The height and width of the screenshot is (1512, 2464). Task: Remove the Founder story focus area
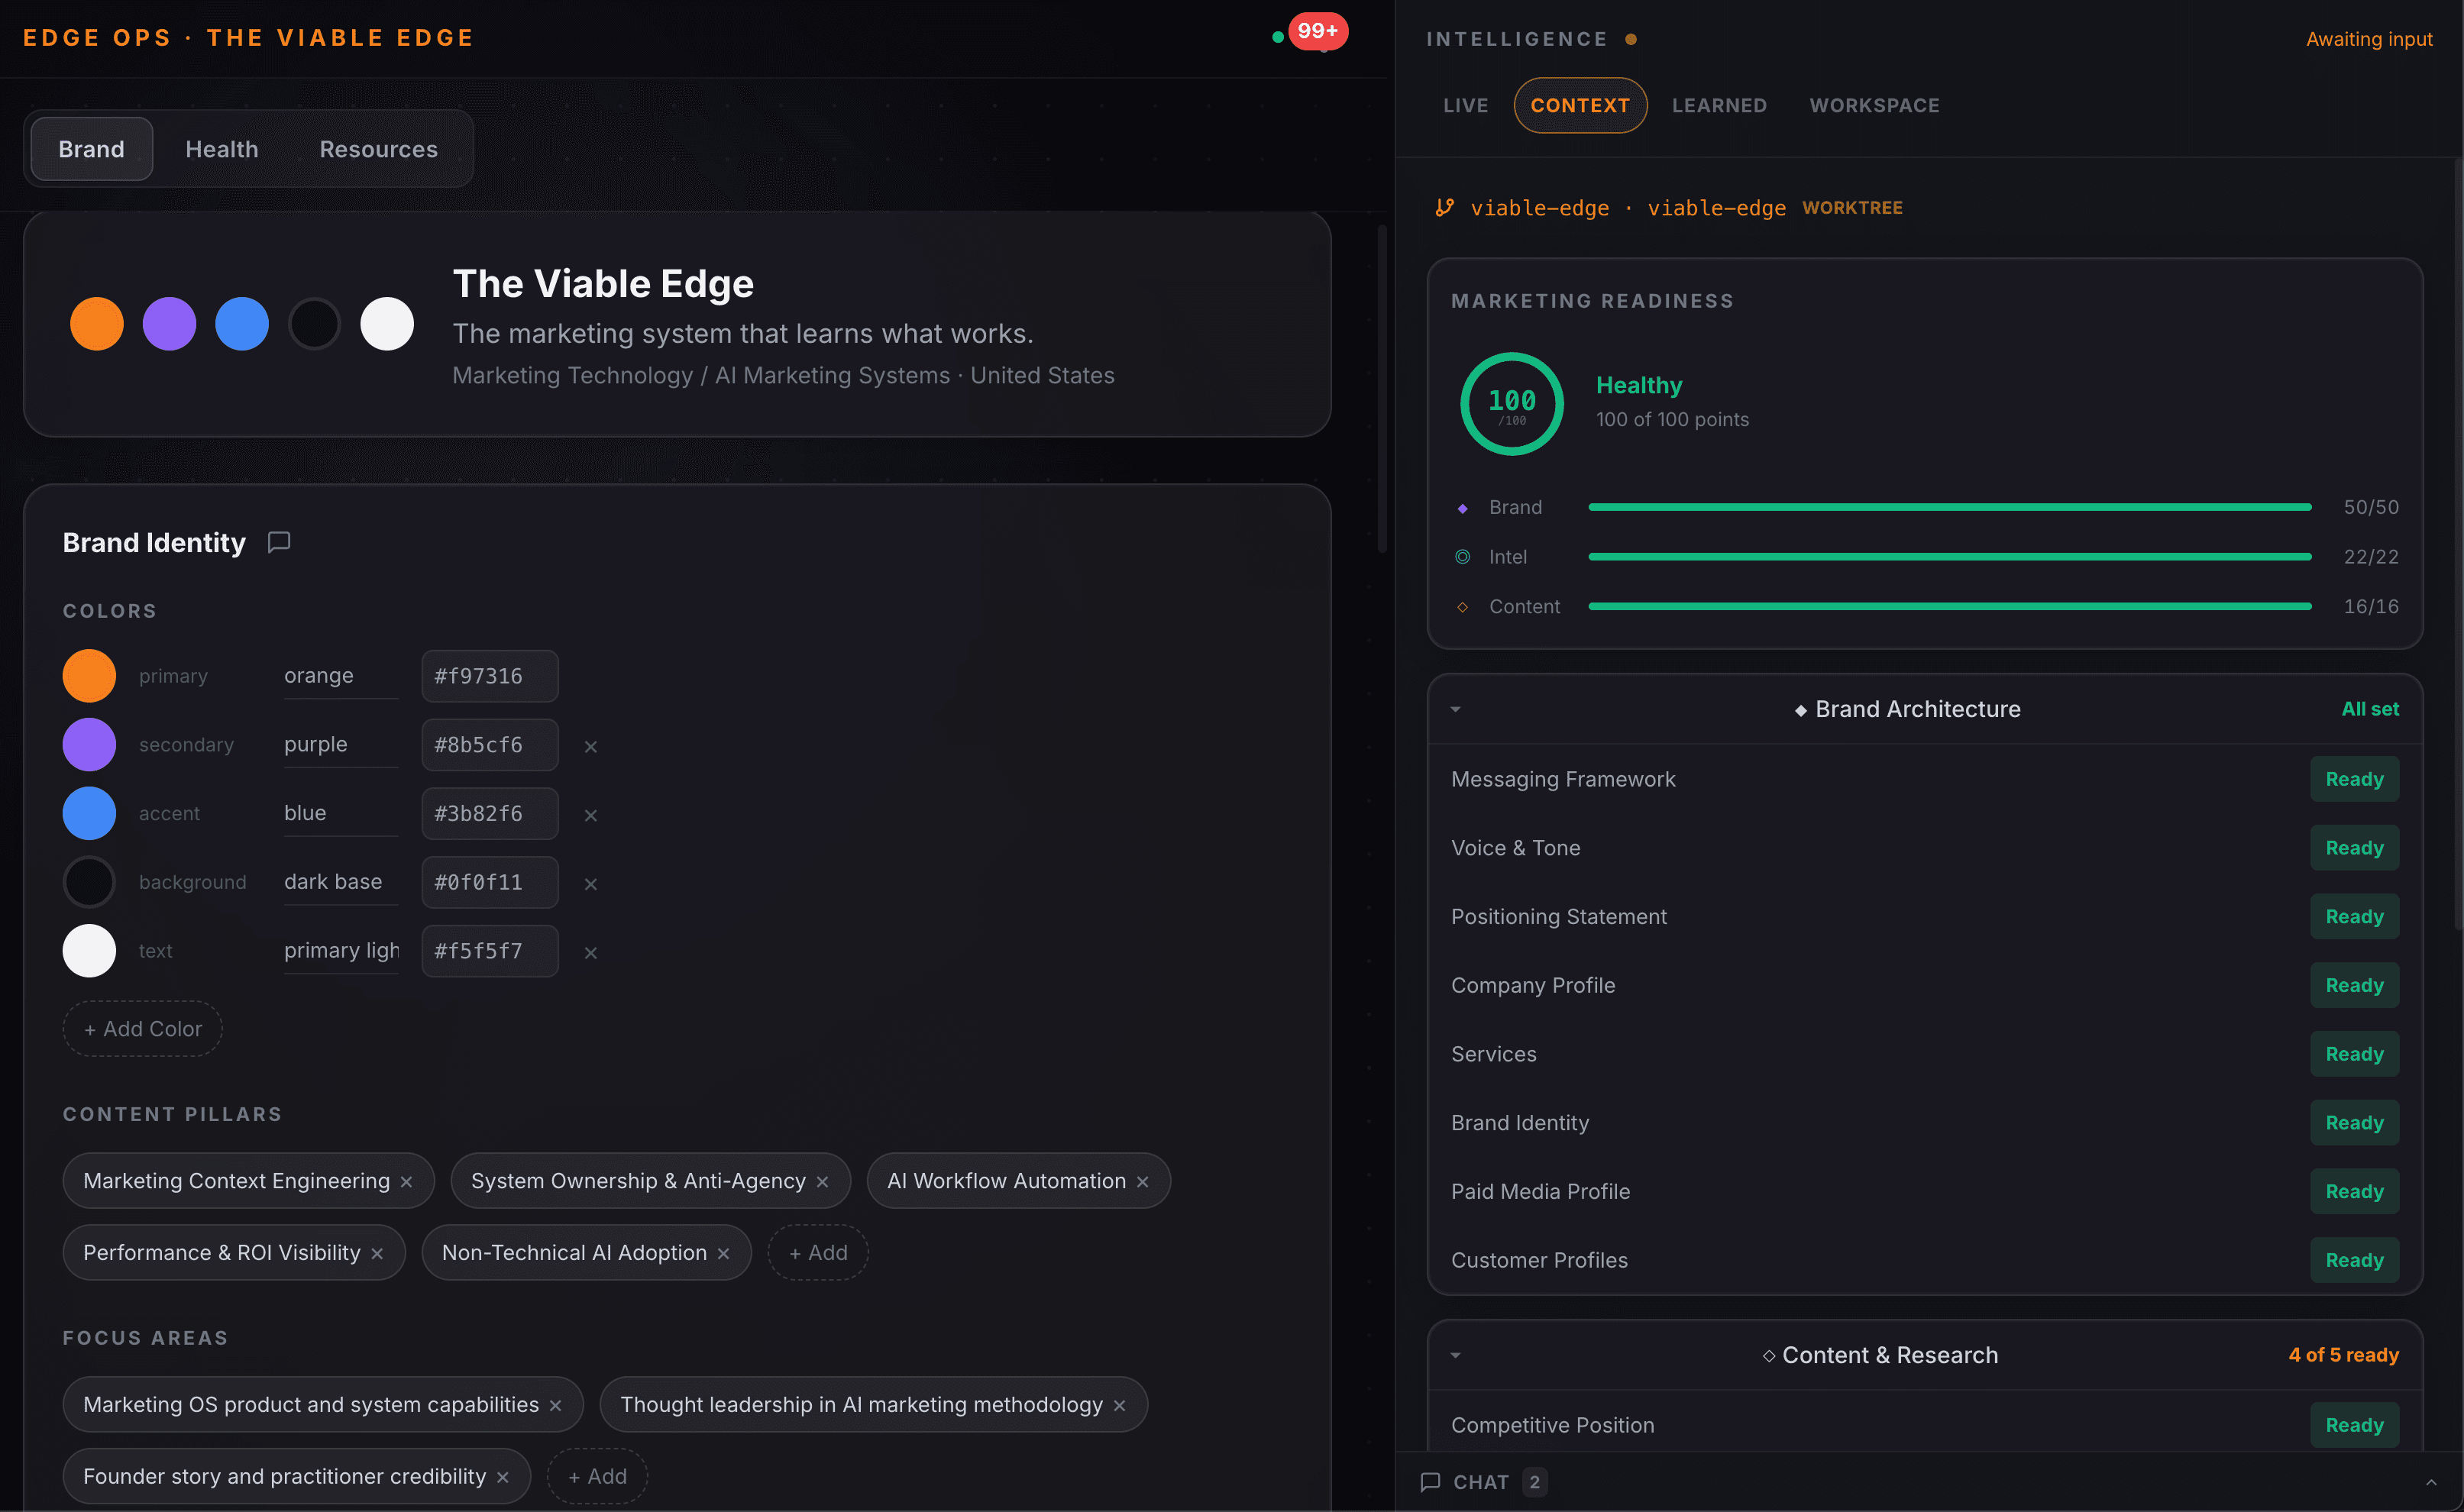[x=503, y=1477]
